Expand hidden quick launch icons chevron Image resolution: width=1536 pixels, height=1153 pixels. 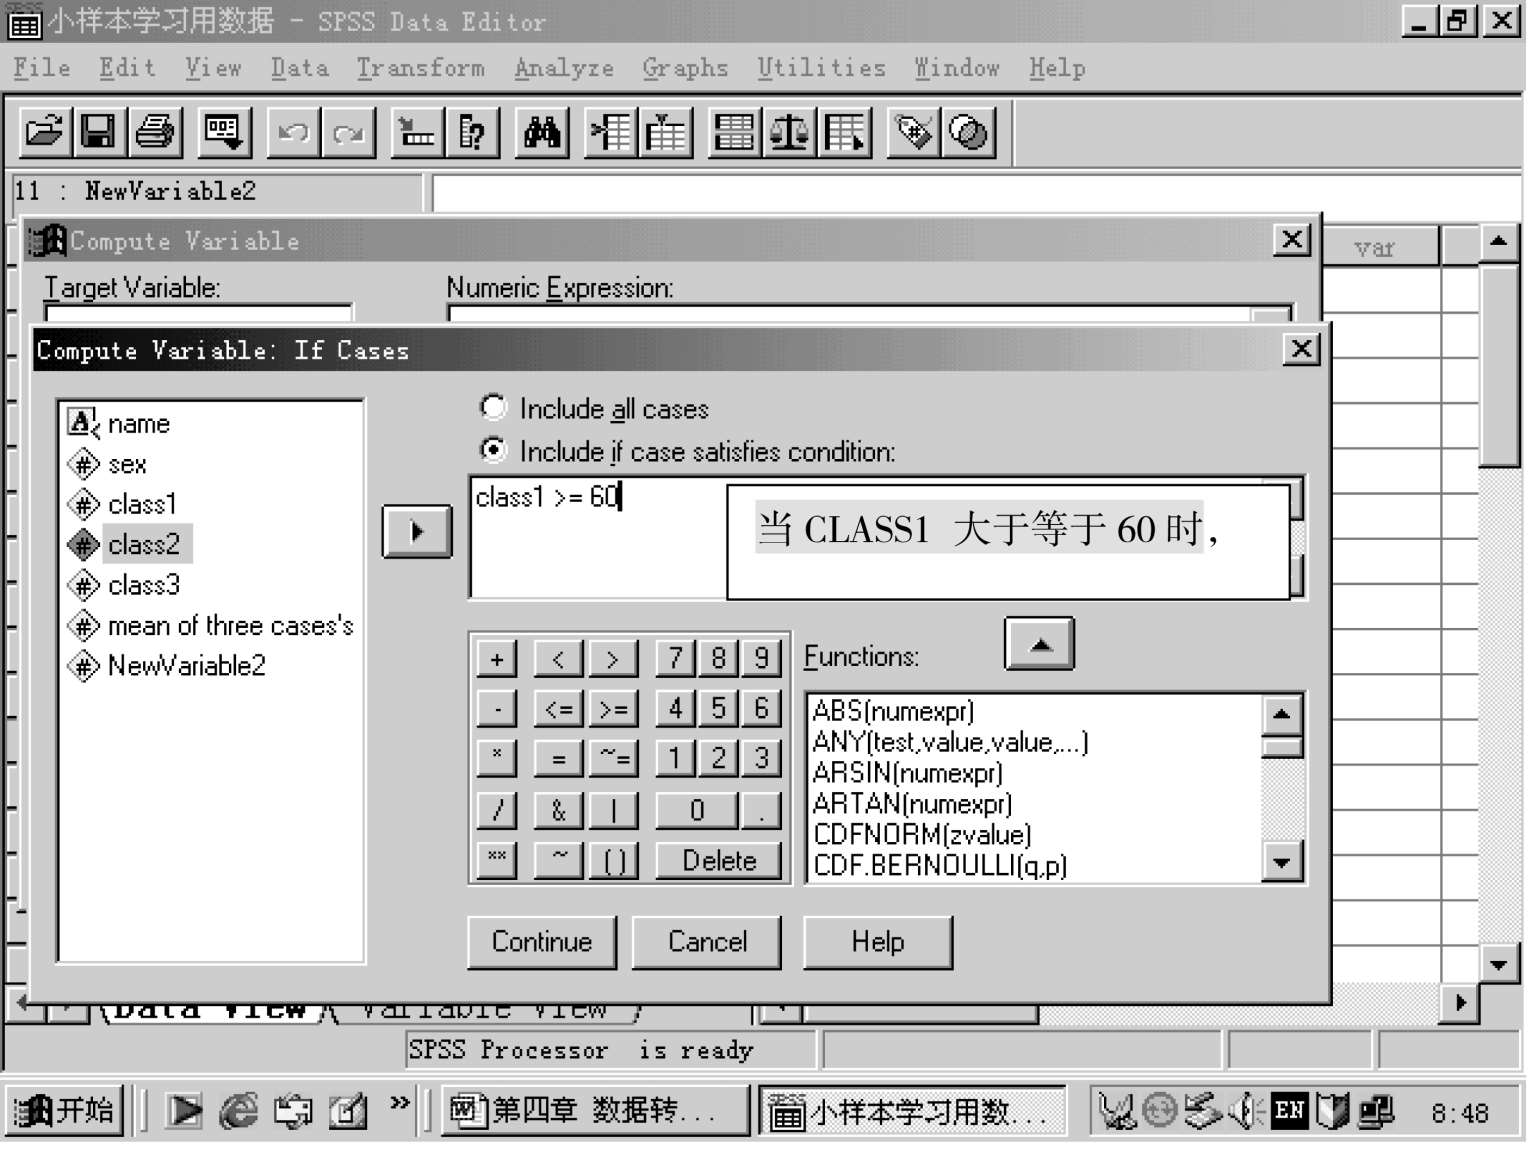click(400, 1103)
